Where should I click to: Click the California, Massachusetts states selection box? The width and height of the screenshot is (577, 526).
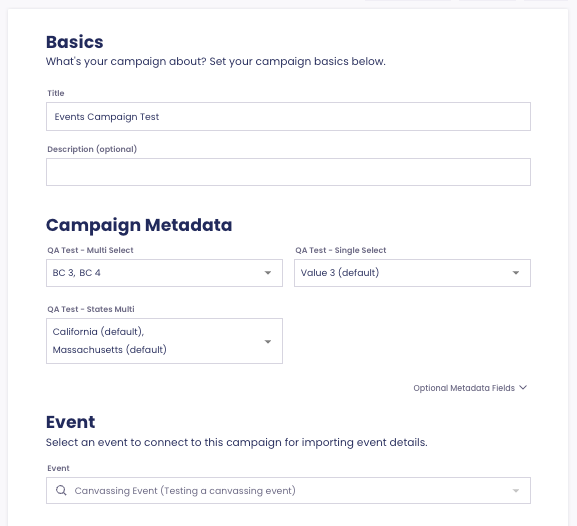click(x=164, y=341)
